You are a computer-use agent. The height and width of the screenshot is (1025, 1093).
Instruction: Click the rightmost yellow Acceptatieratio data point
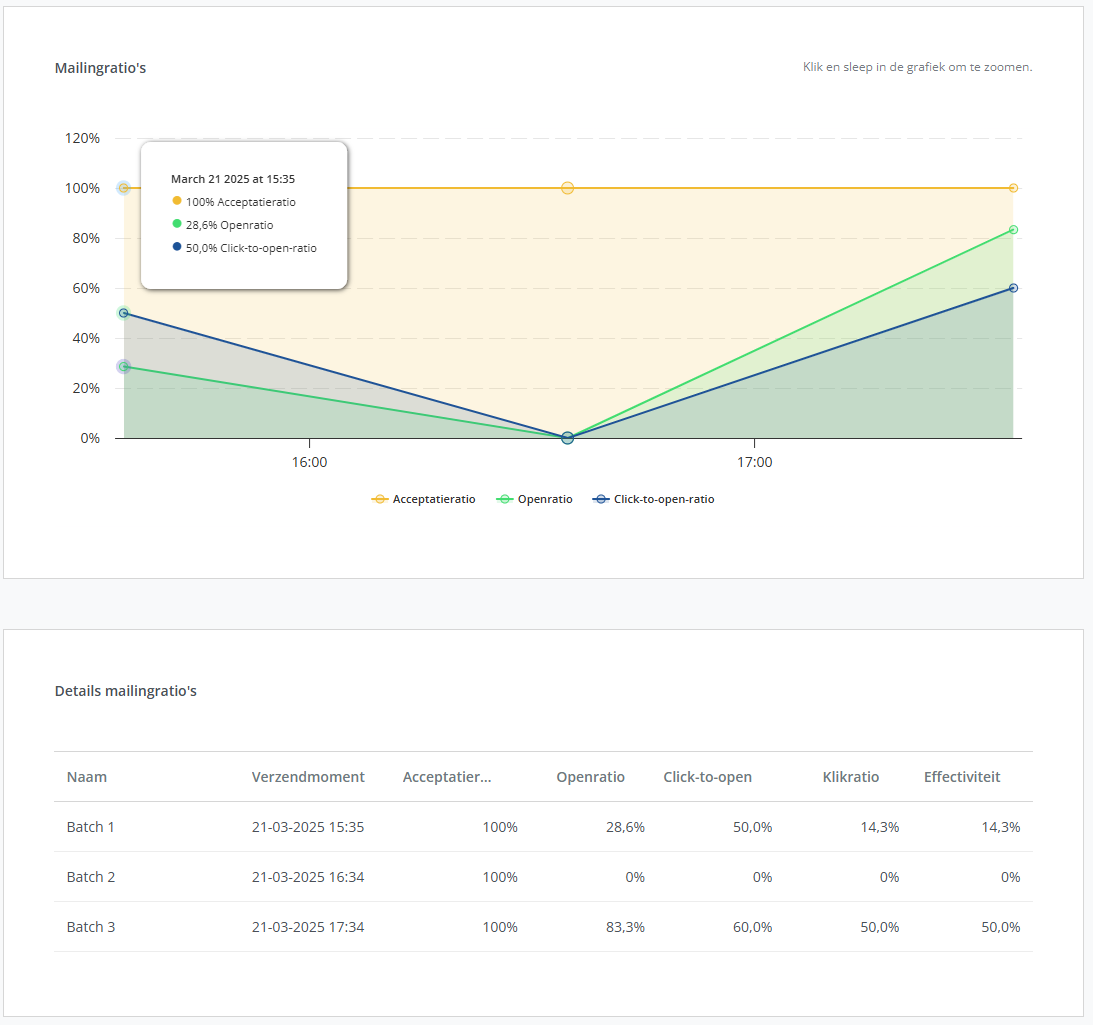pos(1013,188)
